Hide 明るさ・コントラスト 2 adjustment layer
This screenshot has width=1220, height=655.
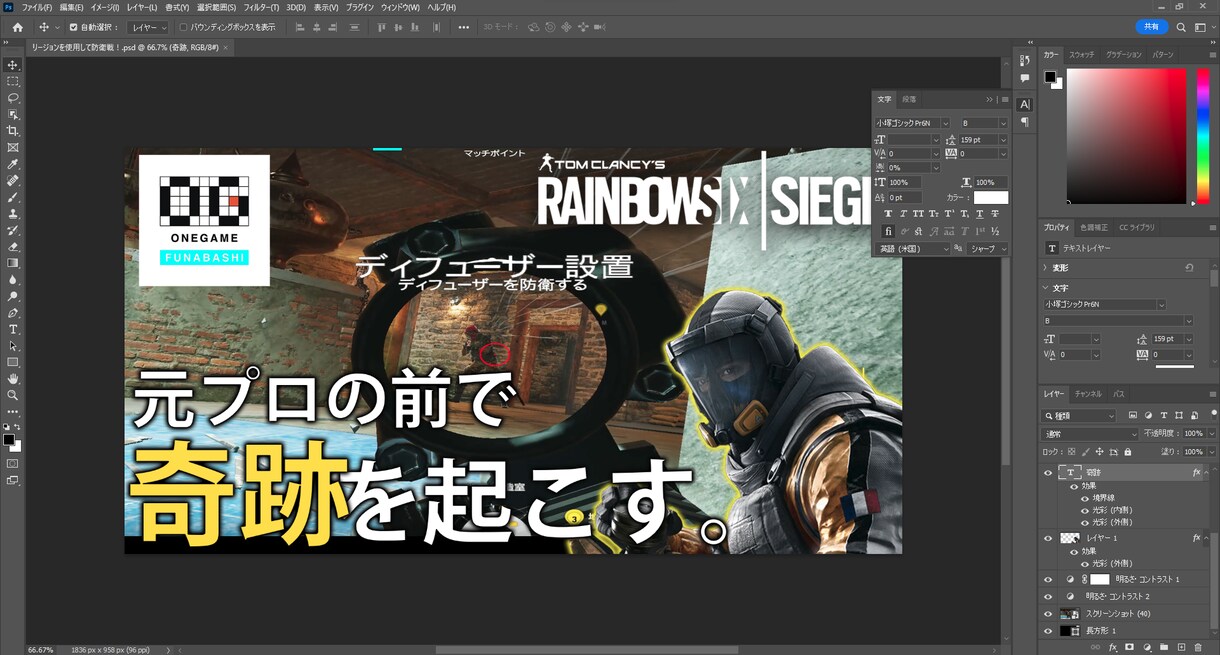[x=1048, y=596]
